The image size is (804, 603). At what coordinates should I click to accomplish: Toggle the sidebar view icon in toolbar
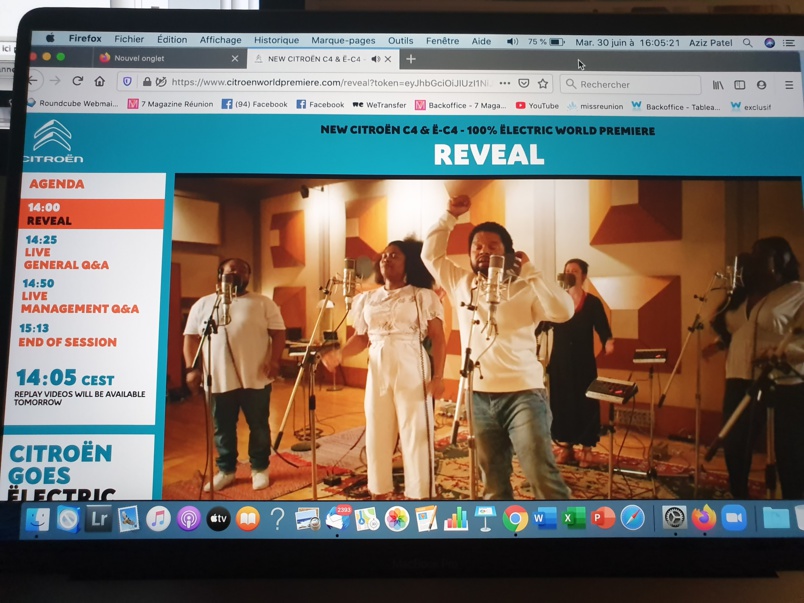(740, 85)
